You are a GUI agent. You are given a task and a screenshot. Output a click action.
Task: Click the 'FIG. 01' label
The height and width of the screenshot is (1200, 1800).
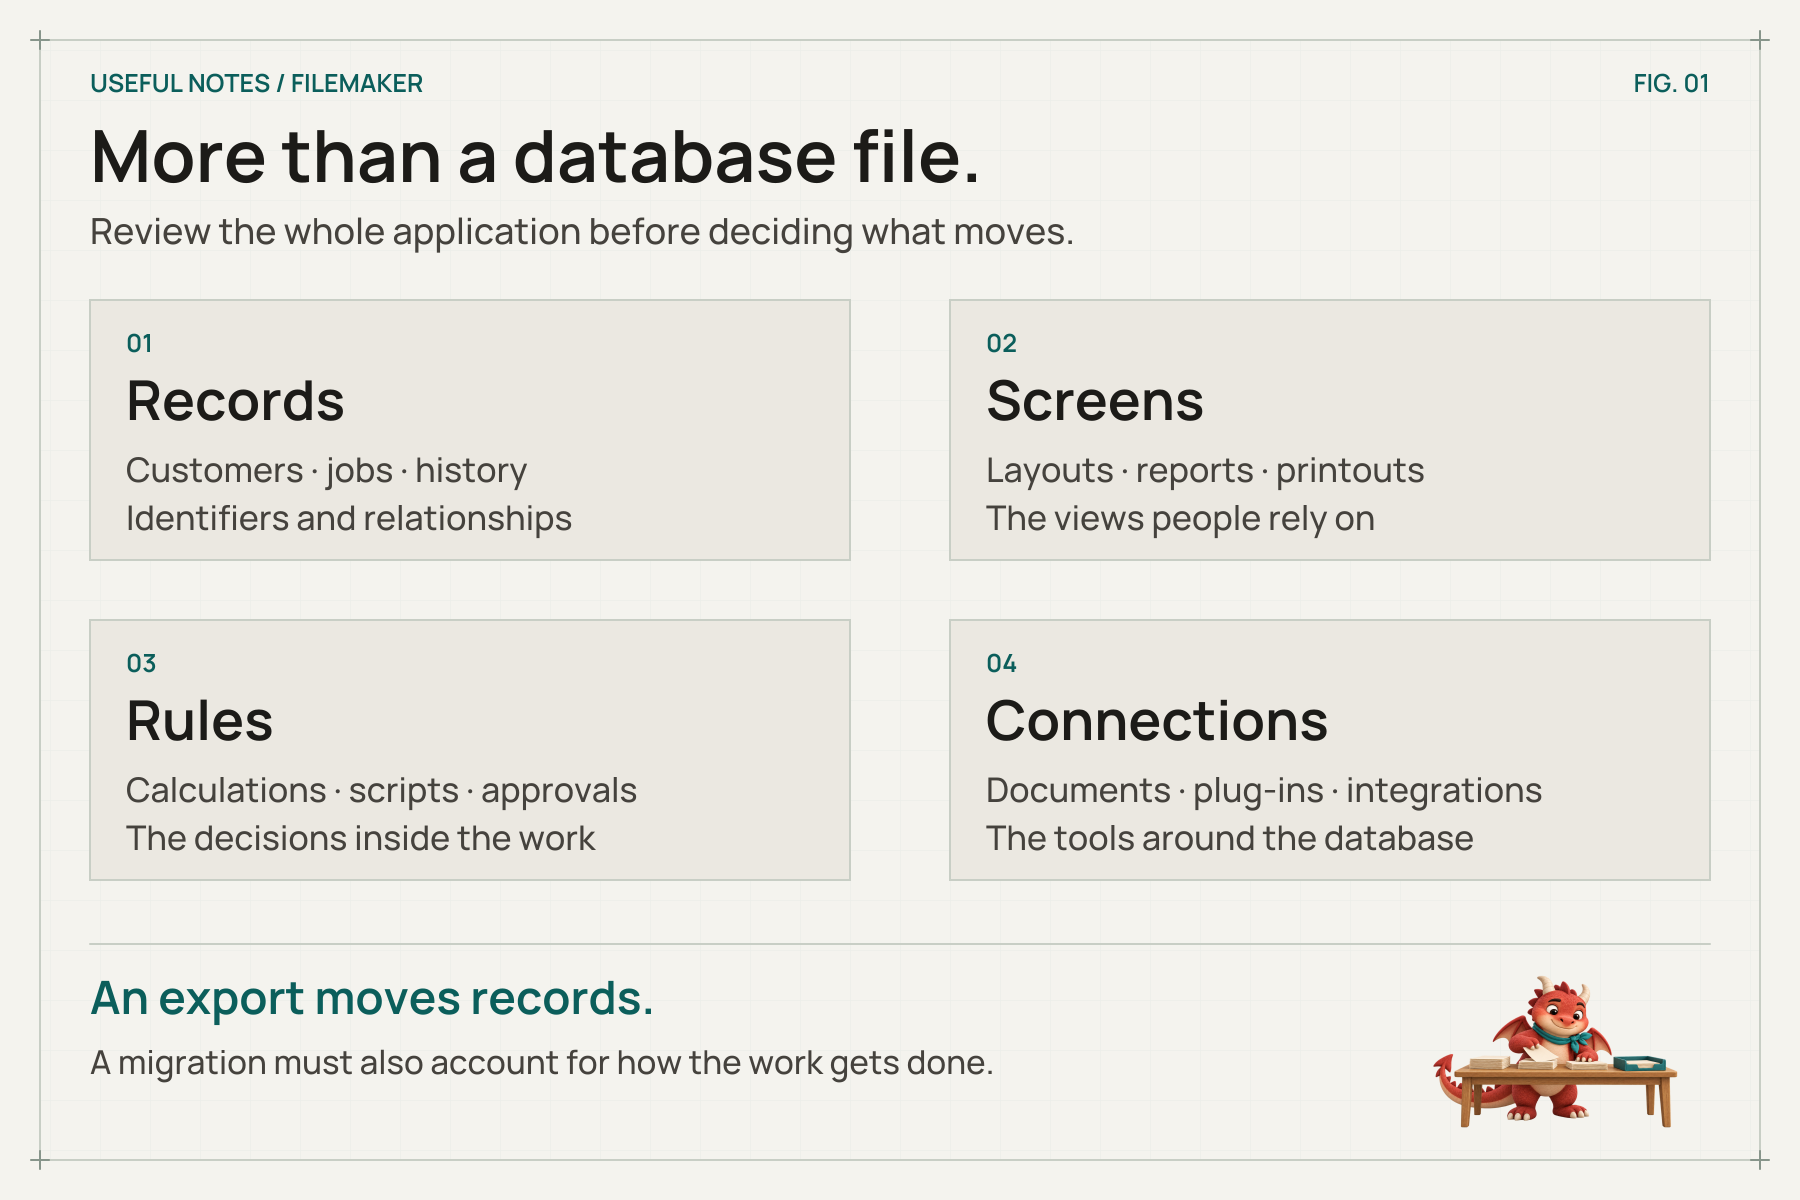point(1671,83)
